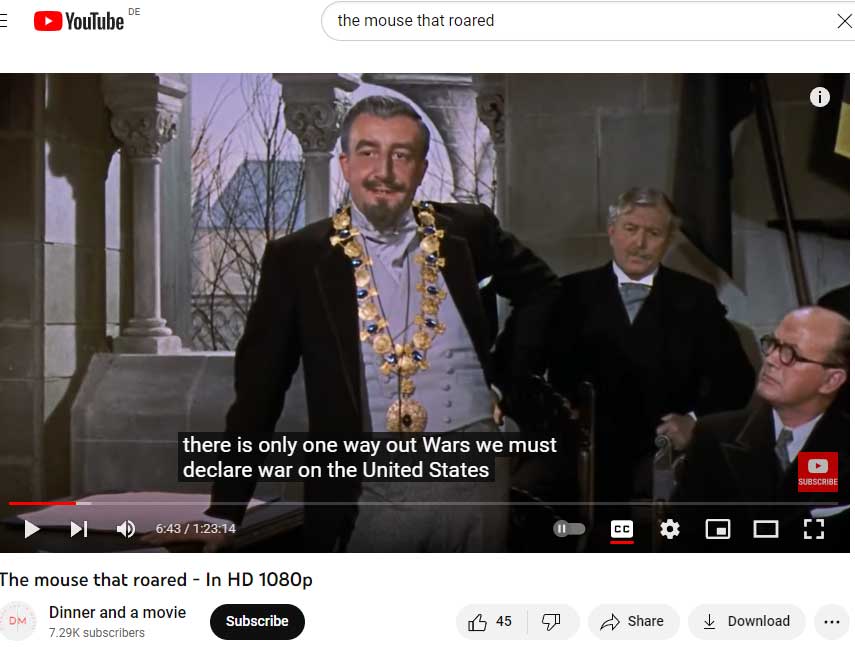The height and width of the screenshot is (647, 855).
Task: Subscribe to Dinner and a movie channel
Action: coord(257,621)
